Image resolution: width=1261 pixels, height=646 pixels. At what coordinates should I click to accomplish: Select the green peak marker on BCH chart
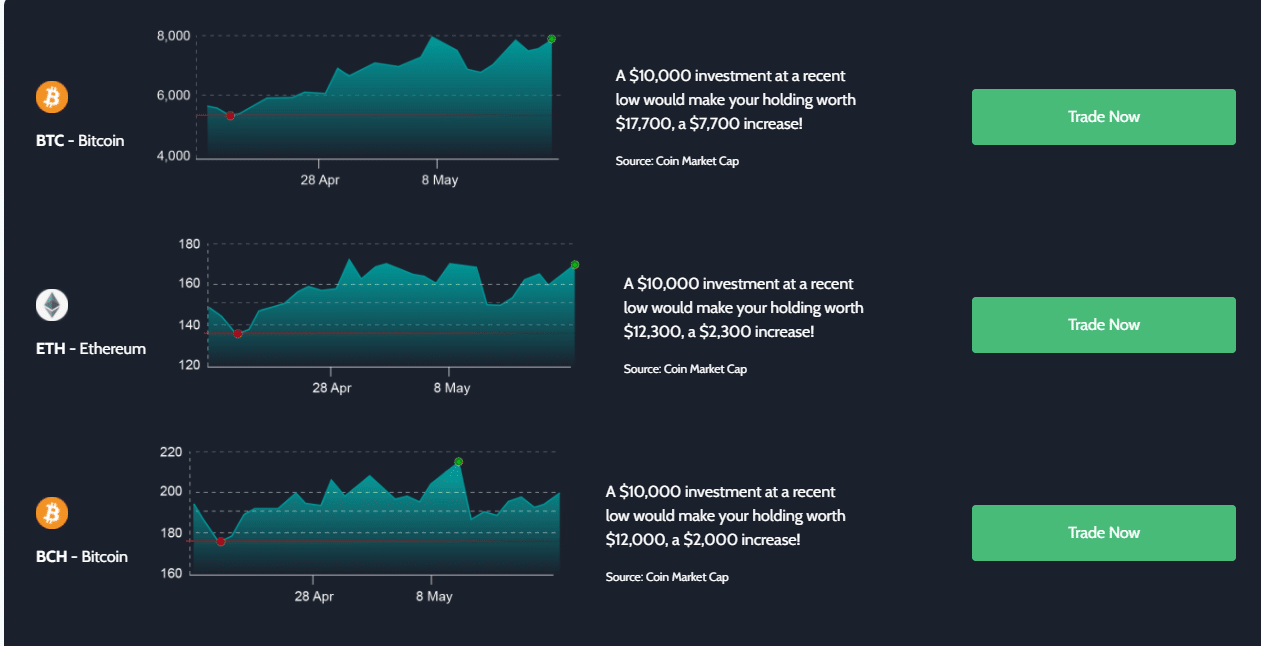[458, 462]
